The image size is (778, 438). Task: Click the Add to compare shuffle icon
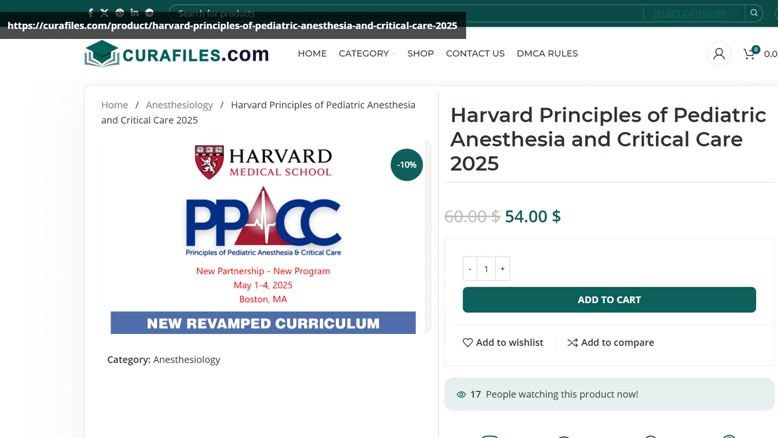[573, 342]
